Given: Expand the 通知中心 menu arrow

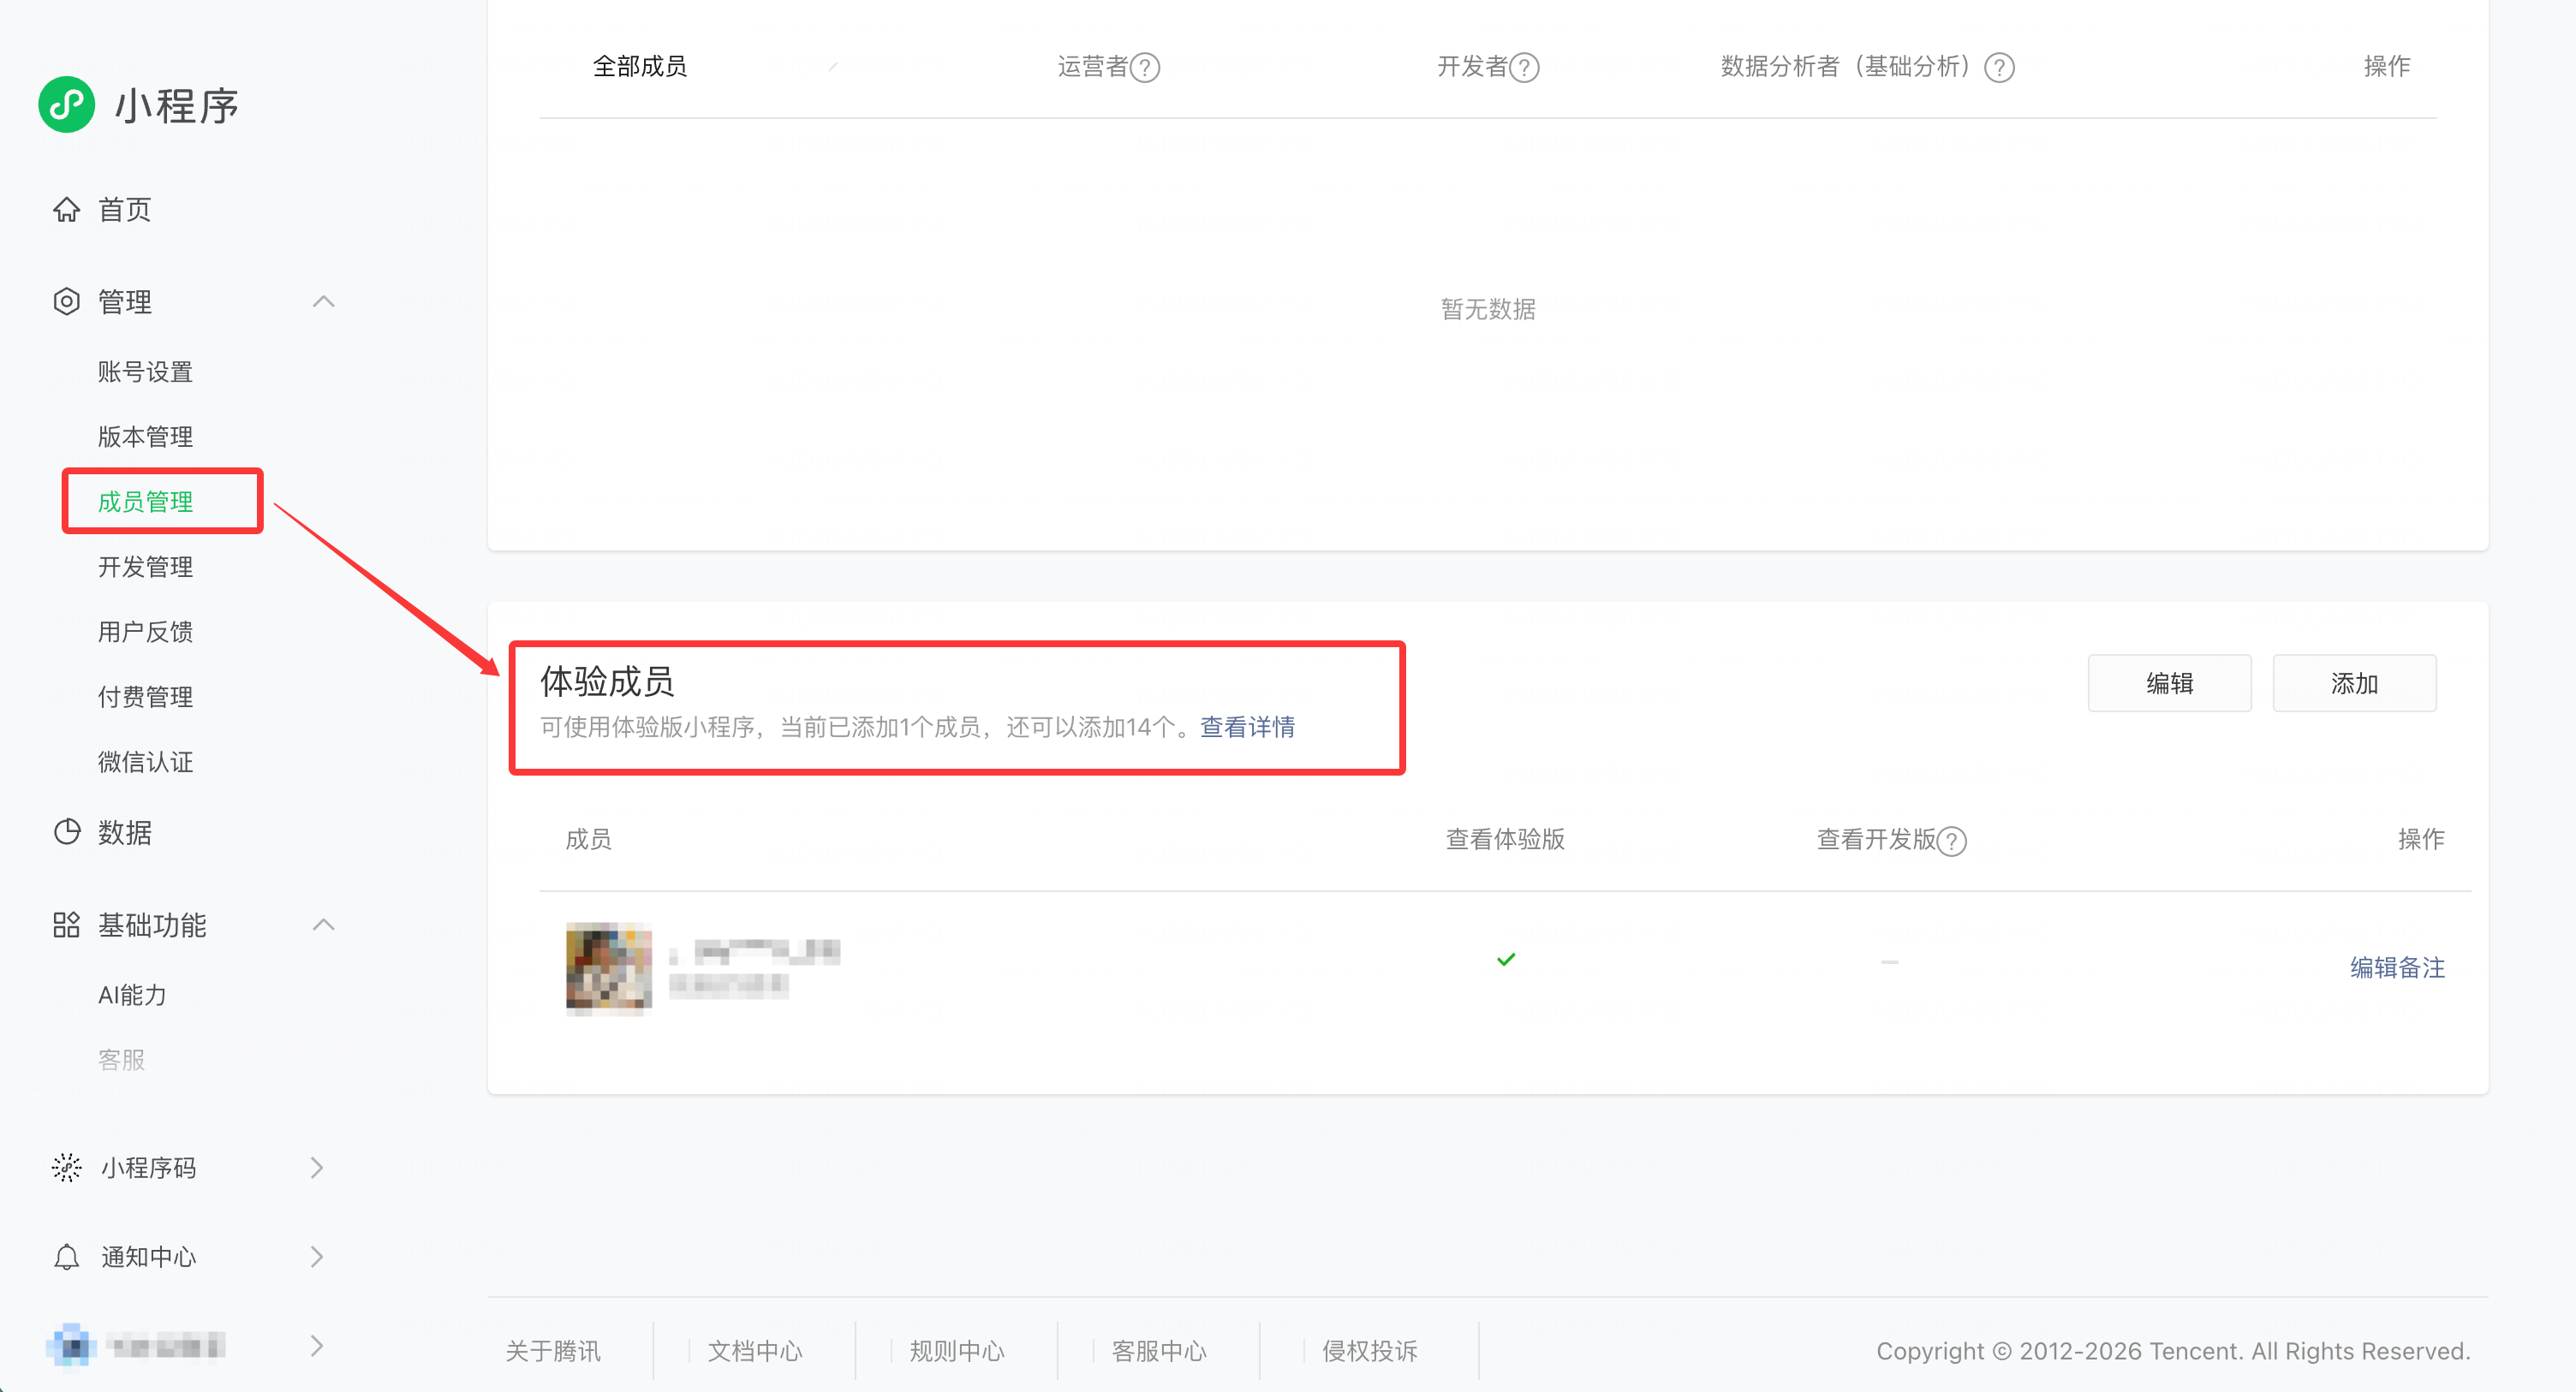Looking at the screenshot, I should point(317,1256).
